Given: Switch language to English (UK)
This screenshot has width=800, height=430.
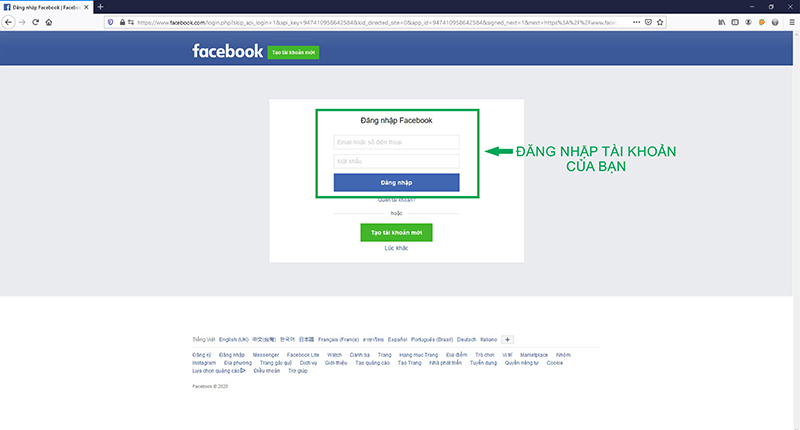Looking at the screenshot, I should click(234, 340).
